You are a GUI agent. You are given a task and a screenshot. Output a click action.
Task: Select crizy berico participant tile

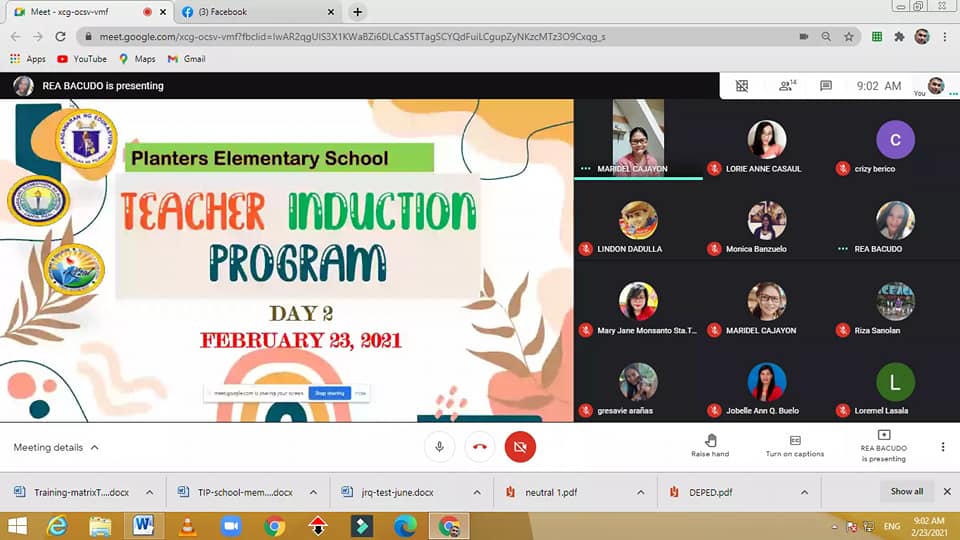tap(896, 140)
